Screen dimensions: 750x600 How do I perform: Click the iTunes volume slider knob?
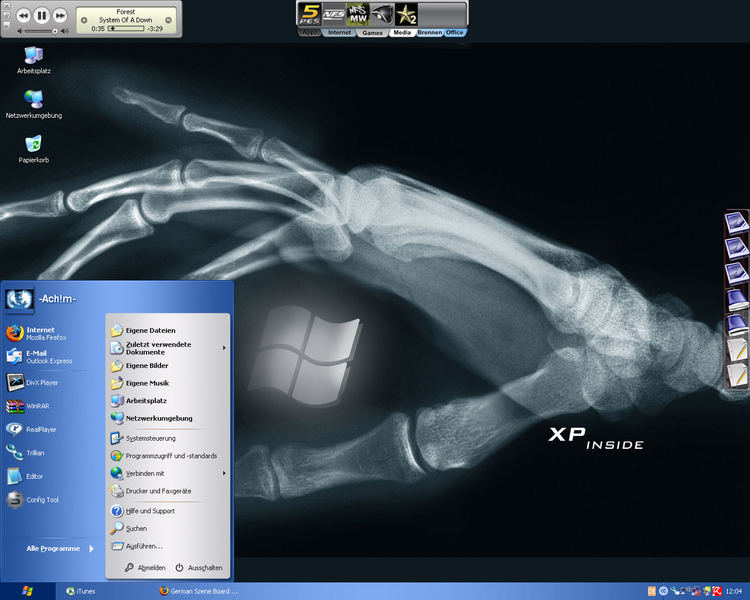click(55, 31)
